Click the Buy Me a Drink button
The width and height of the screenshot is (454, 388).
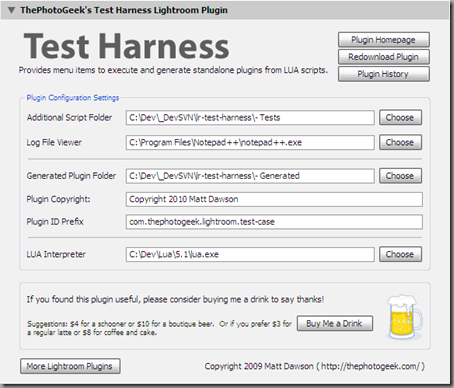(335, 323)
